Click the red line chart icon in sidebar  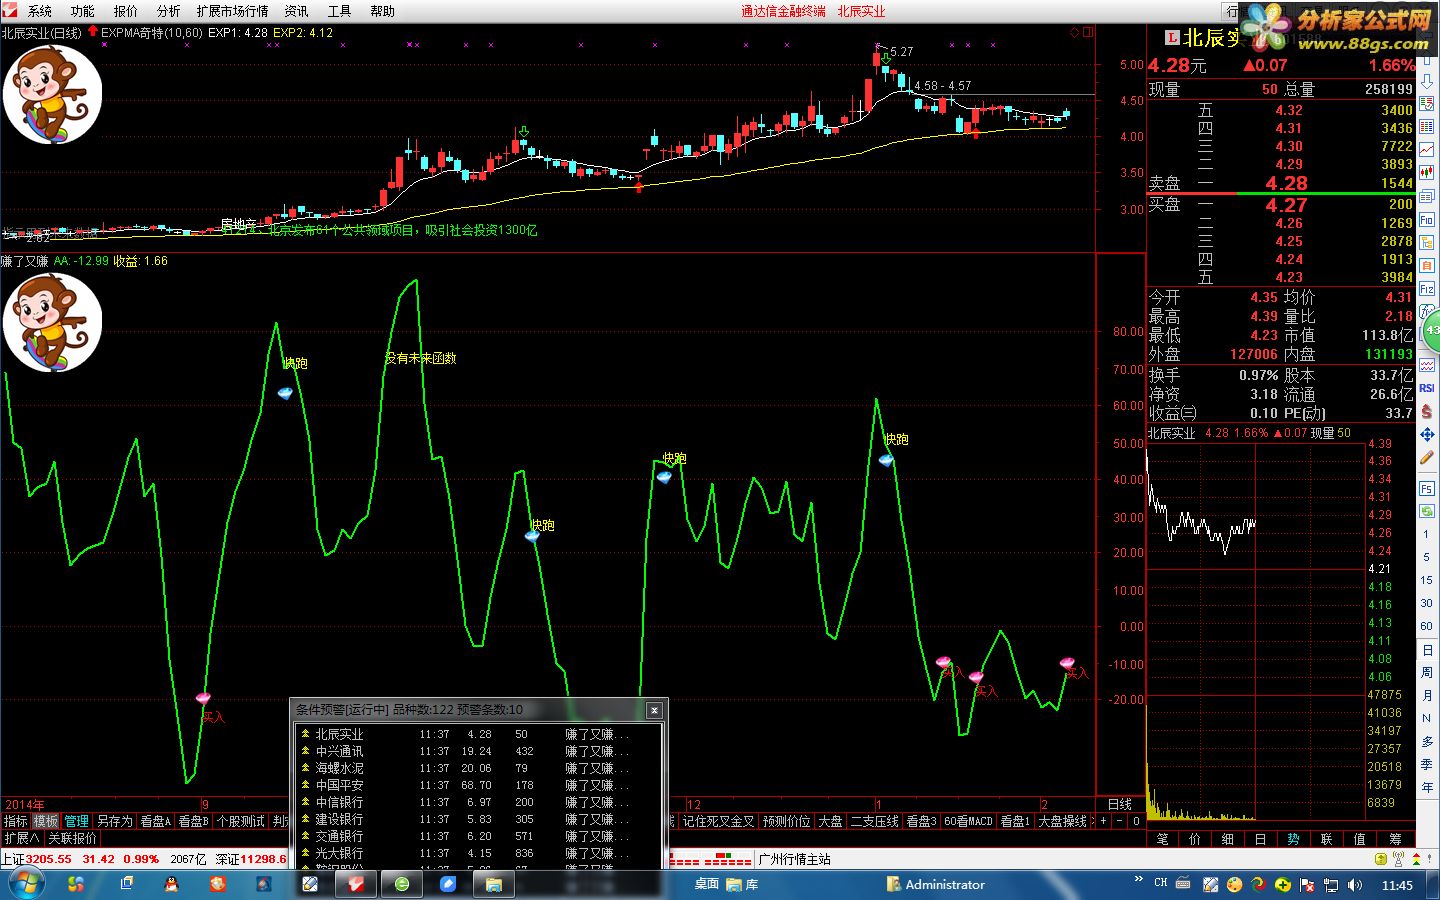[1427, 148]
